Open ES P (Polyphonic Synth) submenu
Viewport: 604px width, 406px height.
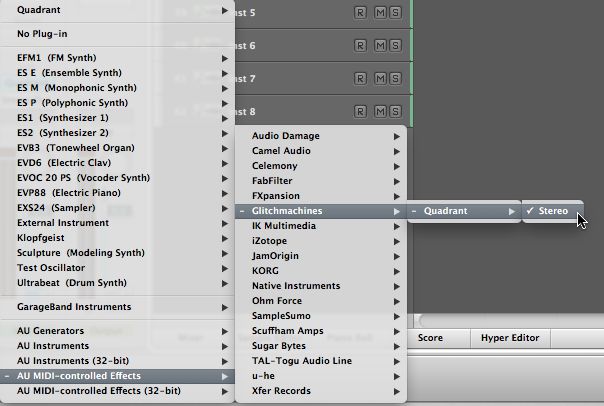pos(117,103)
